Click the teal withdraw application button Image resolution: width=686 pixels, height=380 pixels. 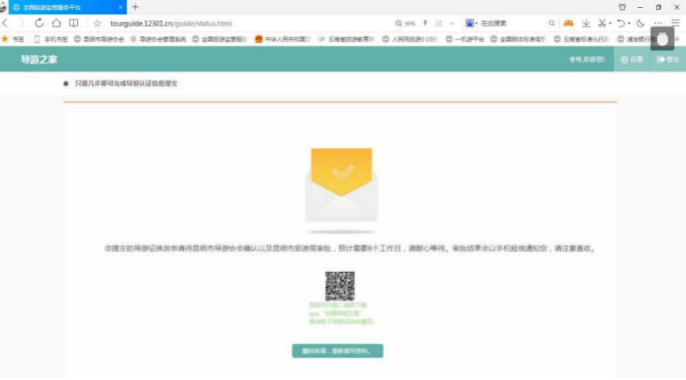coord(337,351)
